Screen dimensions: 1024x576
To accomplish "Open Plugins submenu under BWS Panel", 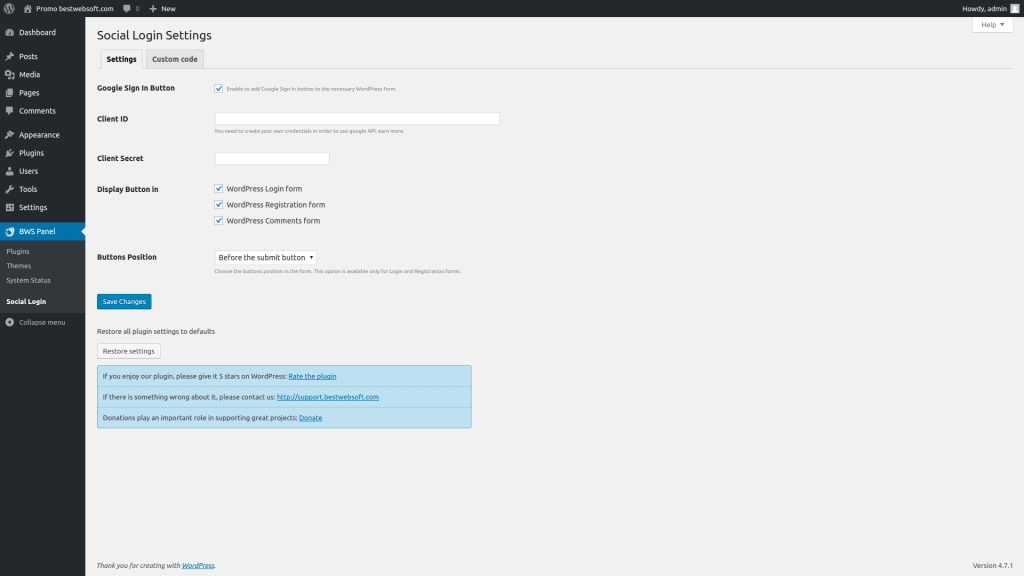I will [18, 251].
